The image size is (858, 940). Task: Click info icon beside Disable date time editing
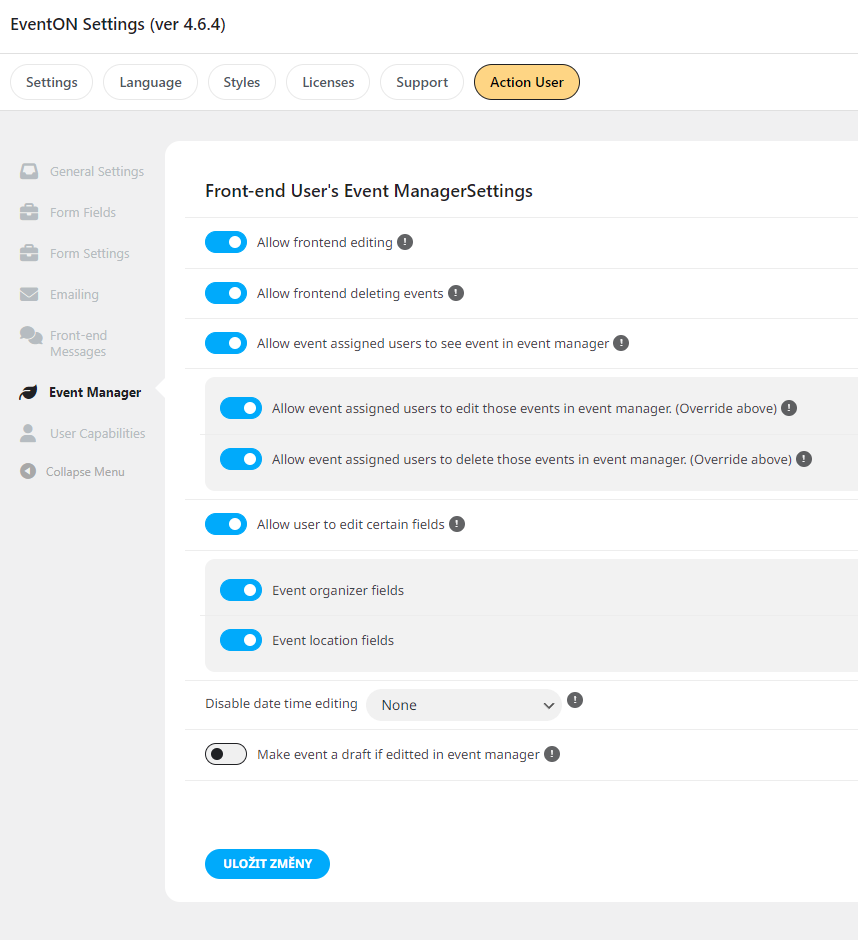[575, 700]
